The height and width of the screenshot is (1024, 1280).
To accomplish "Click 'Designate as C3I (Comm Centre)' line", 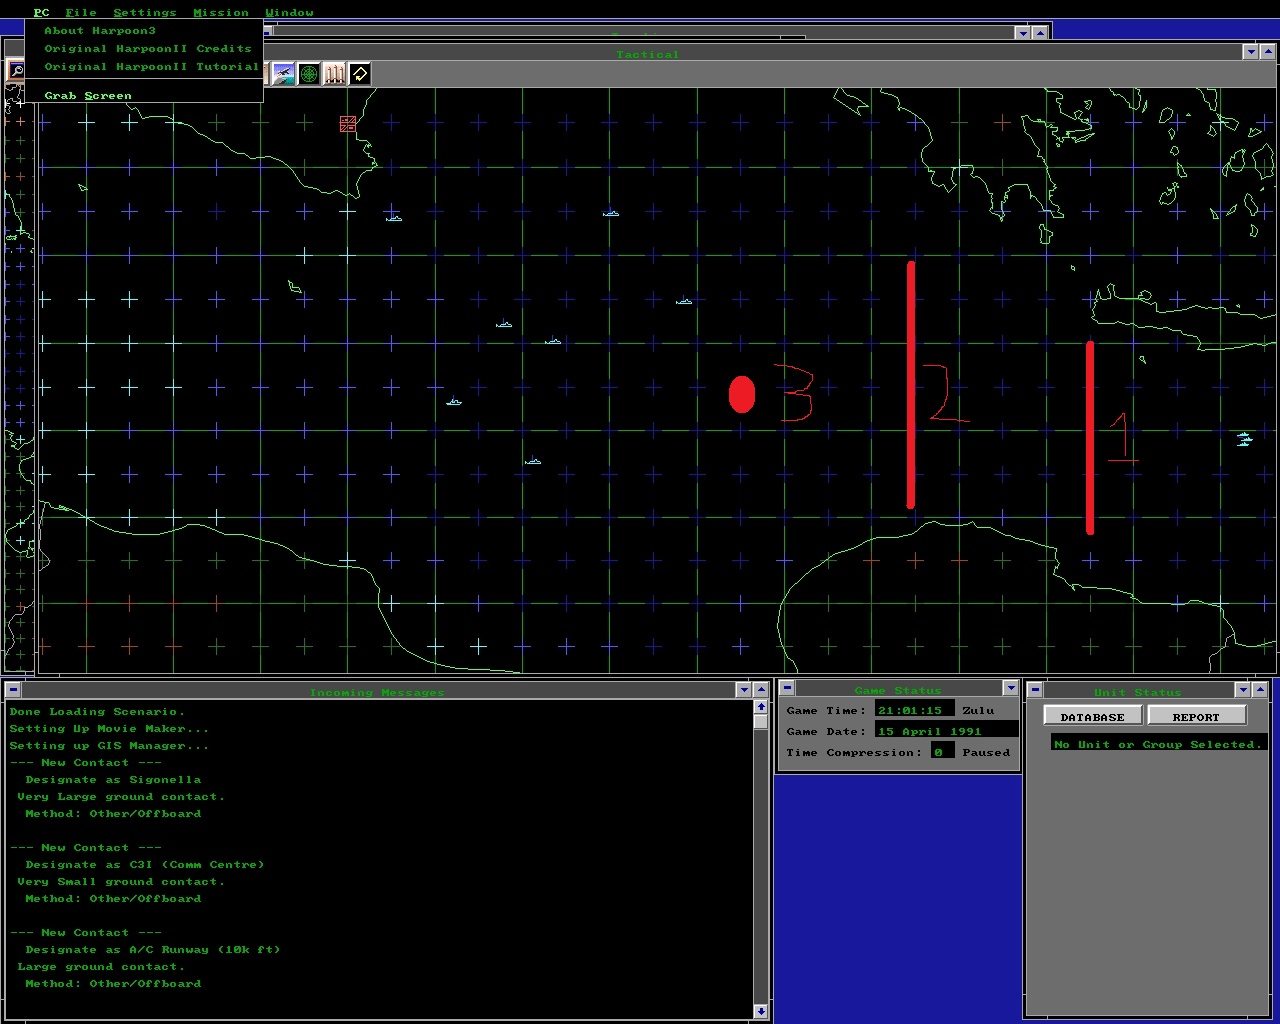I will [145, 865].
